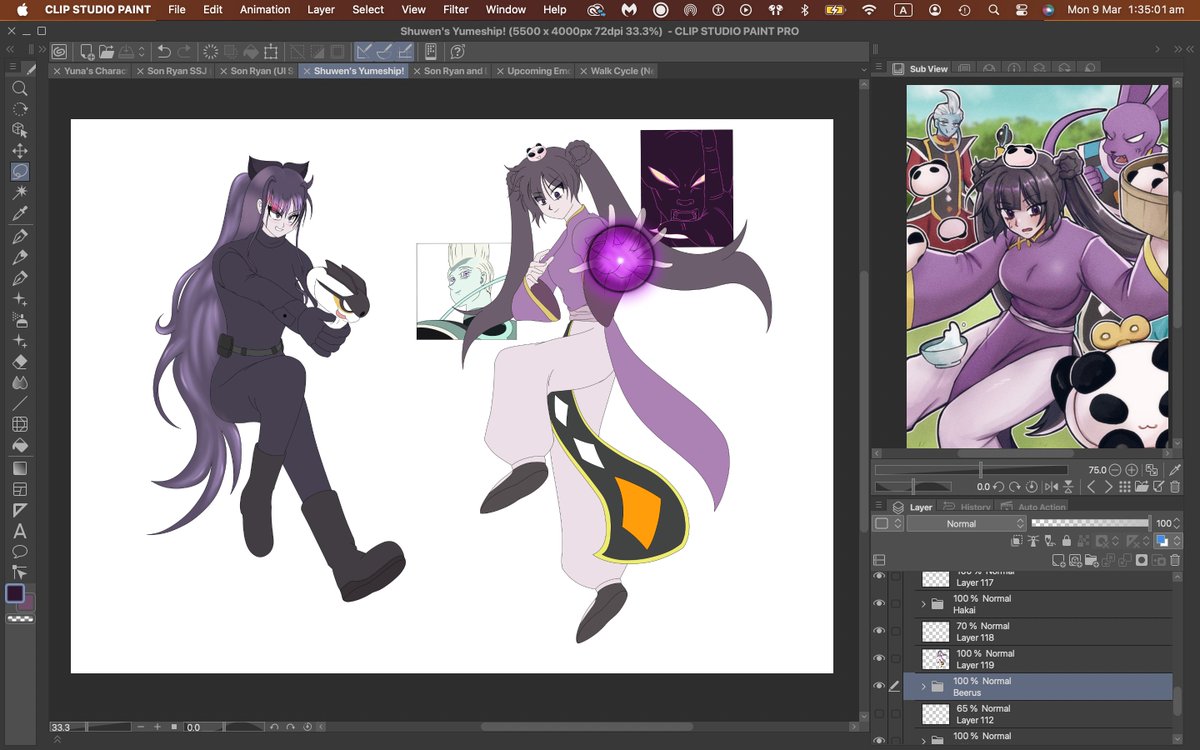
Task: Toggle visibility of Layer 118
Action: click(879, 631)
